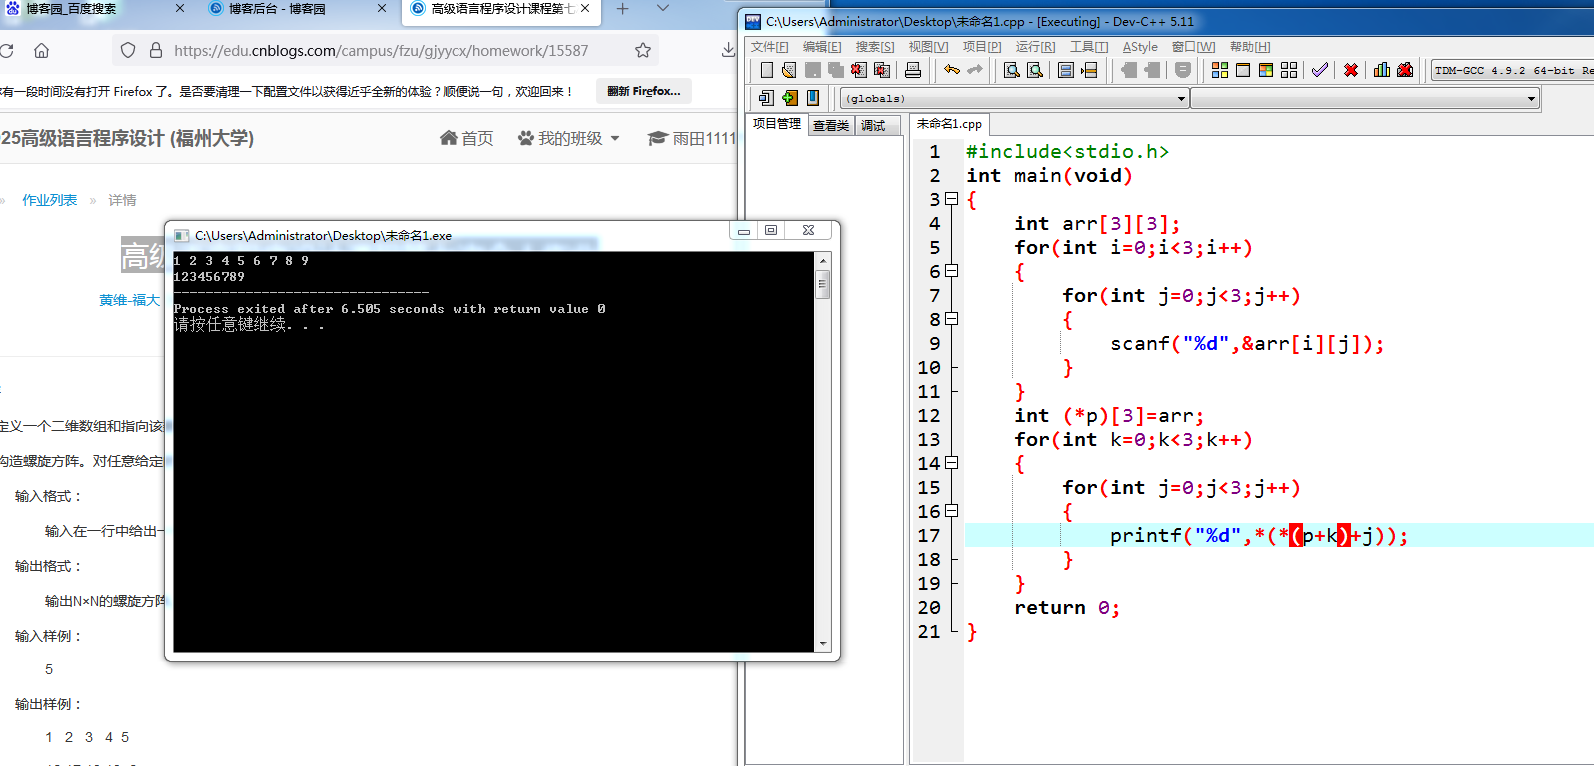Click the Firefox Home icon
Viewport: 1594px width, 766px height.
[41, 50]
